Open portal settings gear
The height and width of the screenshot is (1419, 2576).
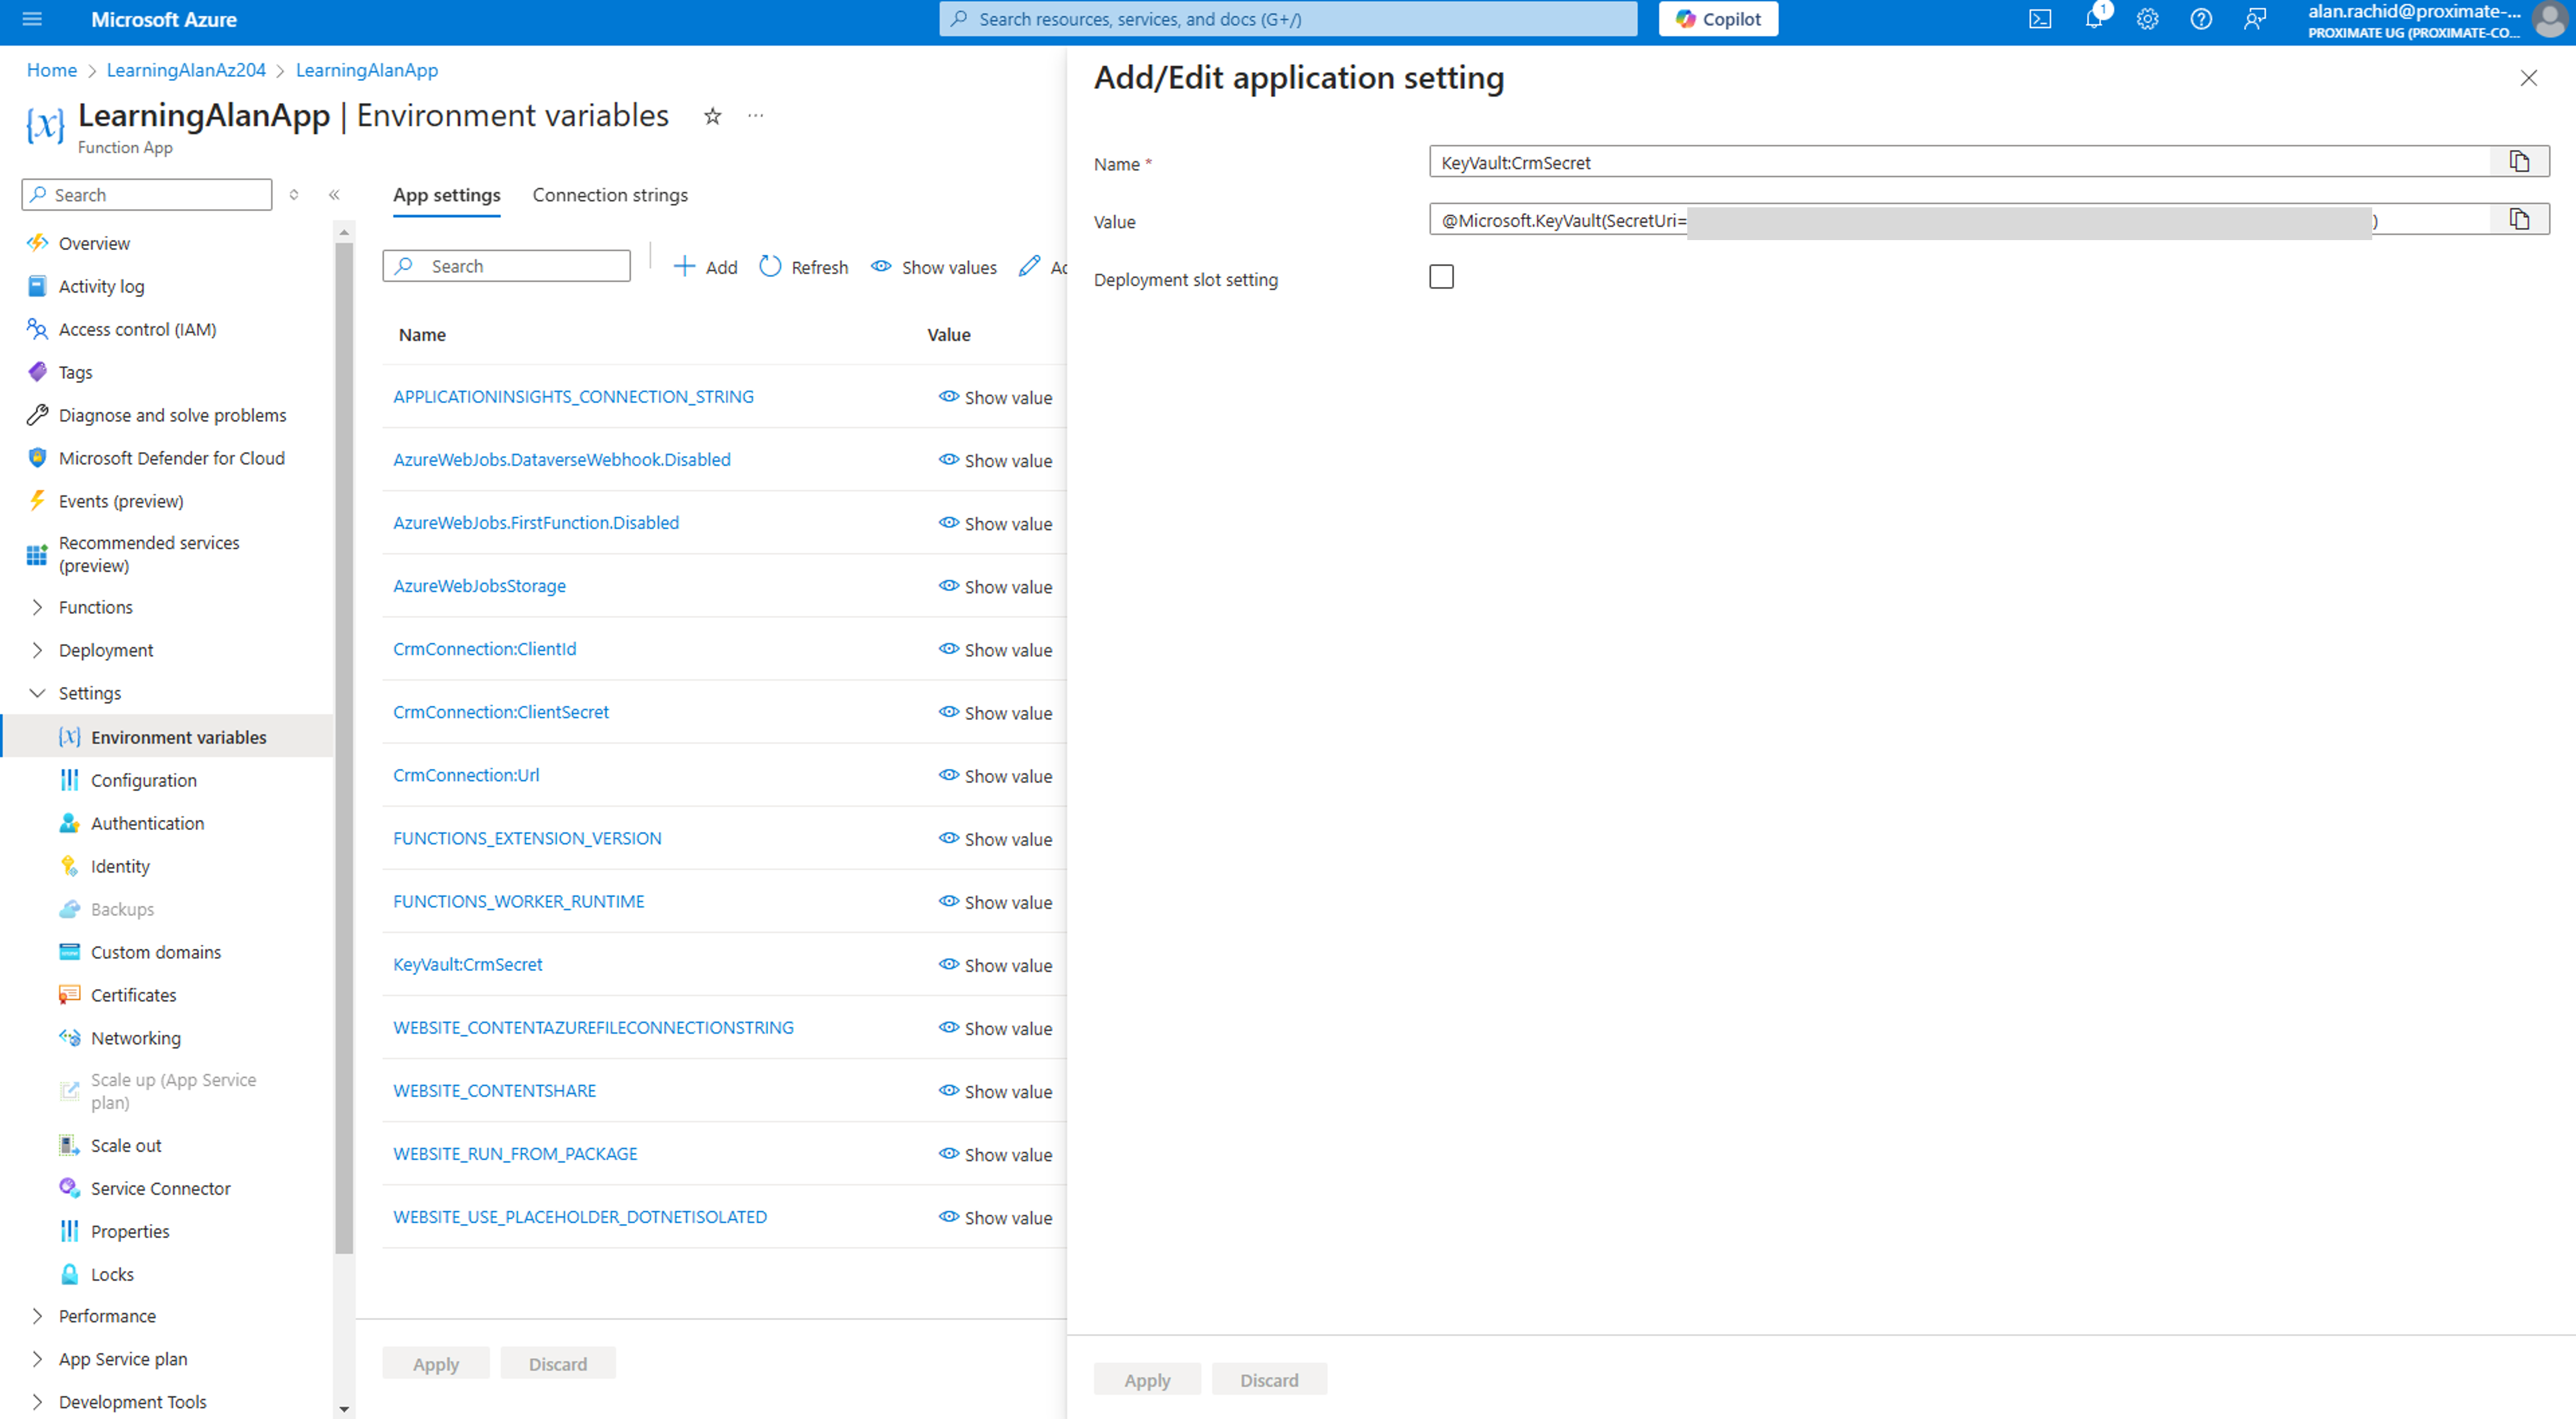[x=2147, y=19]
